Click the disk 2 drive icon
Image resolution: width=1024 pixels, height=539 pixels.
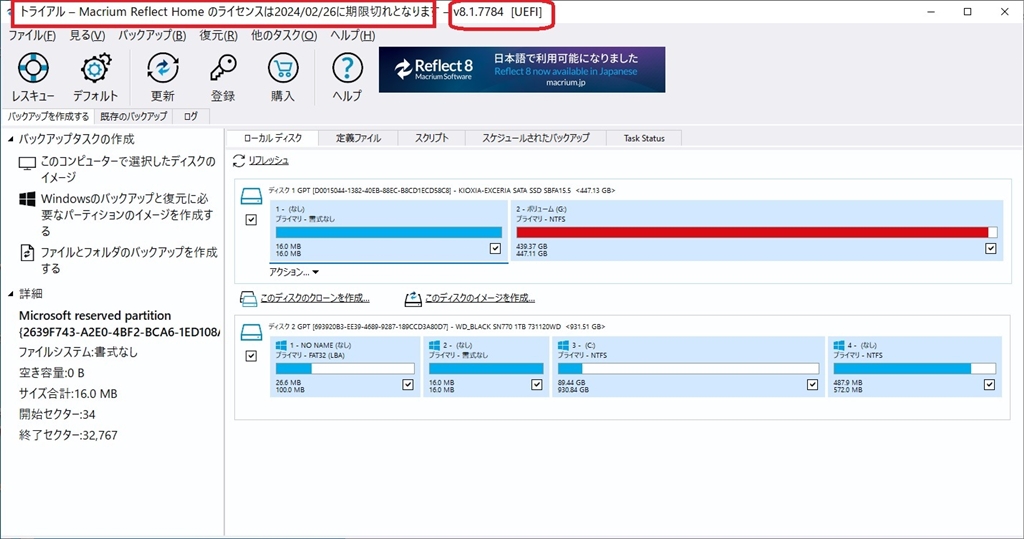pyautogui.click(x=251, y=331)
